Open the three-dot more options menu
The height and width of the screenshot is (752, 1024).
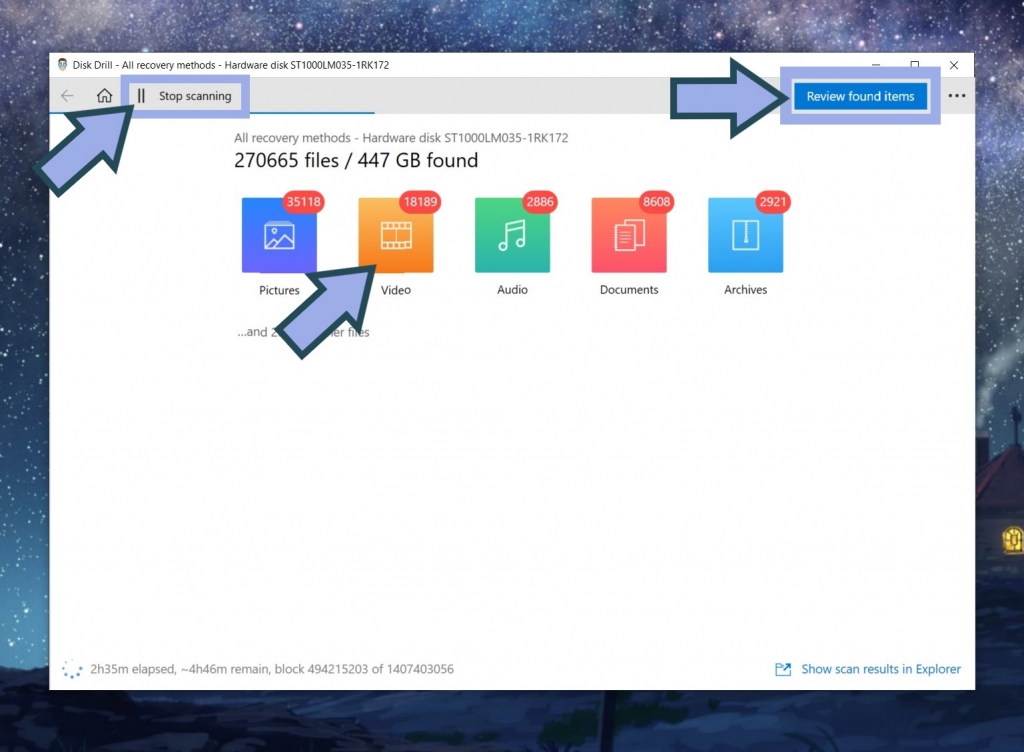957,96
